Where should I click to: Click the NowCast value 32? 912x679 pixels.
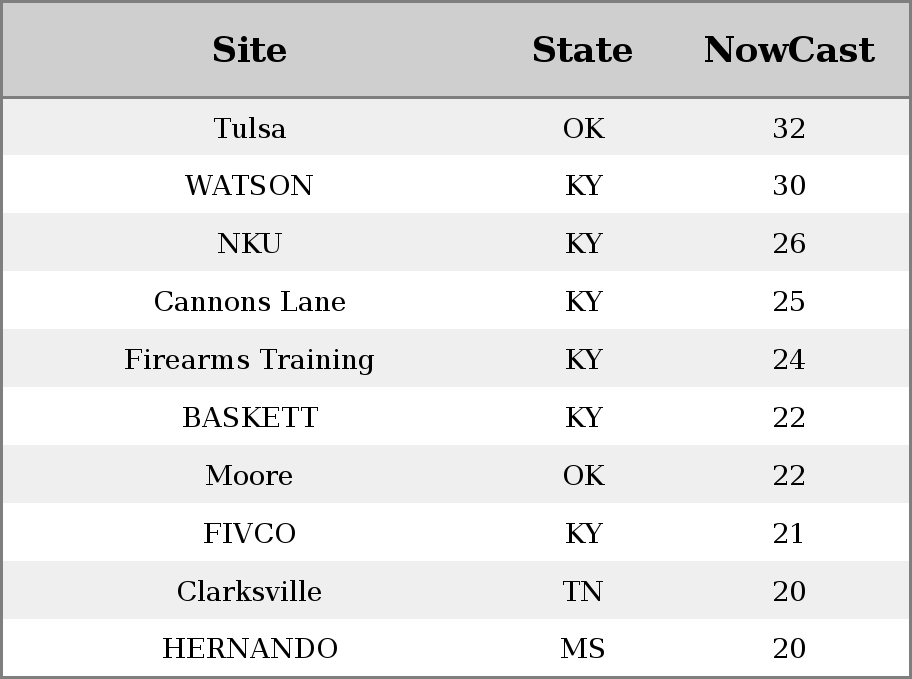(x=789, y=128)
